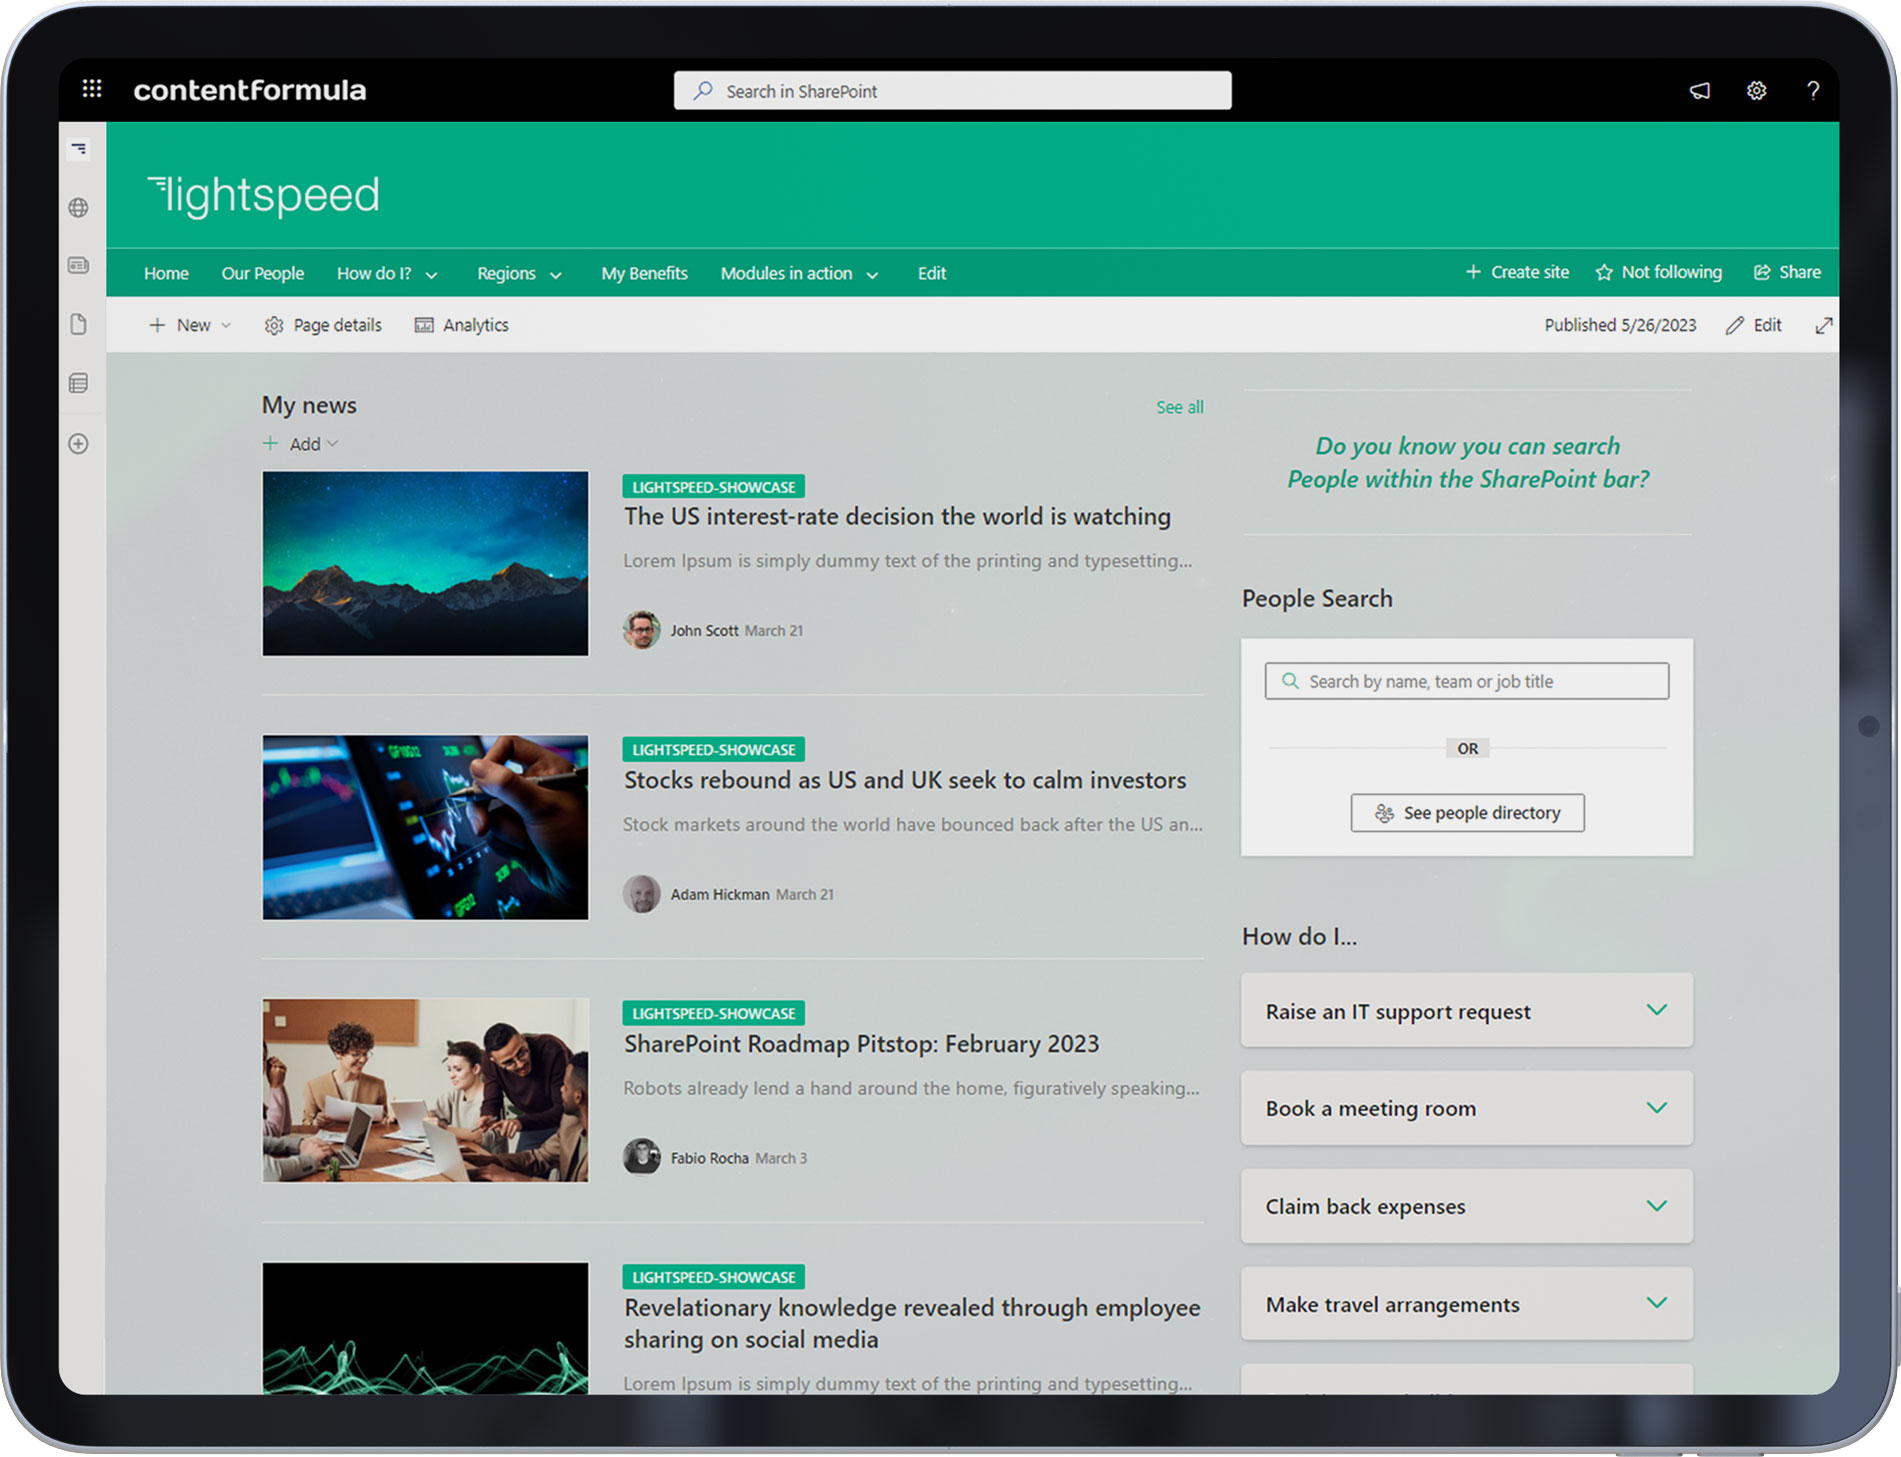Open SharePoint settings gear icon
This screenshot has height=1457, width=1901.
pyautogui.click(x=1757, y=90)
